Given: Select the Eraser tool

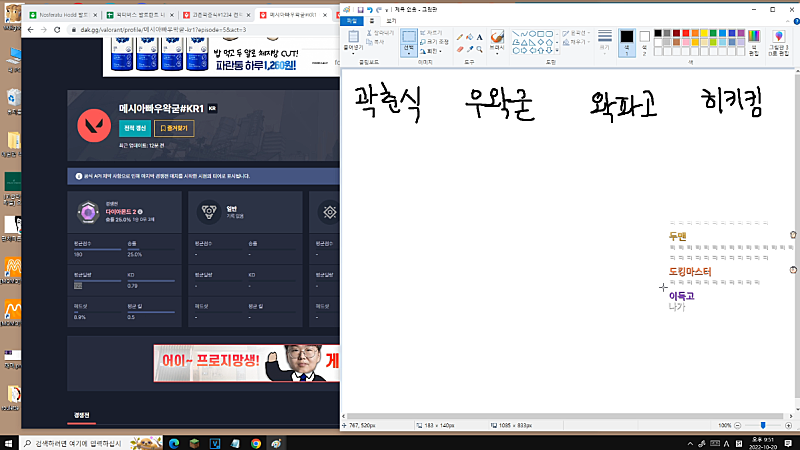Looking at the screenshot, I should (x=458, y=47).
